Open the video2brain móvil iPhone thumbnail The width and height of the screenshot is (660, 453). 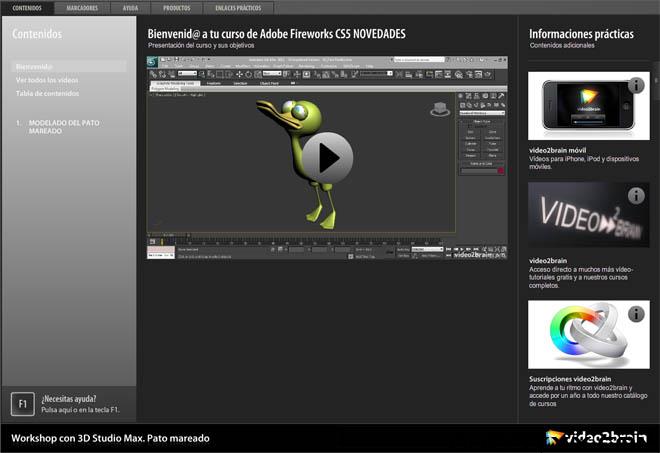point(589,106)
